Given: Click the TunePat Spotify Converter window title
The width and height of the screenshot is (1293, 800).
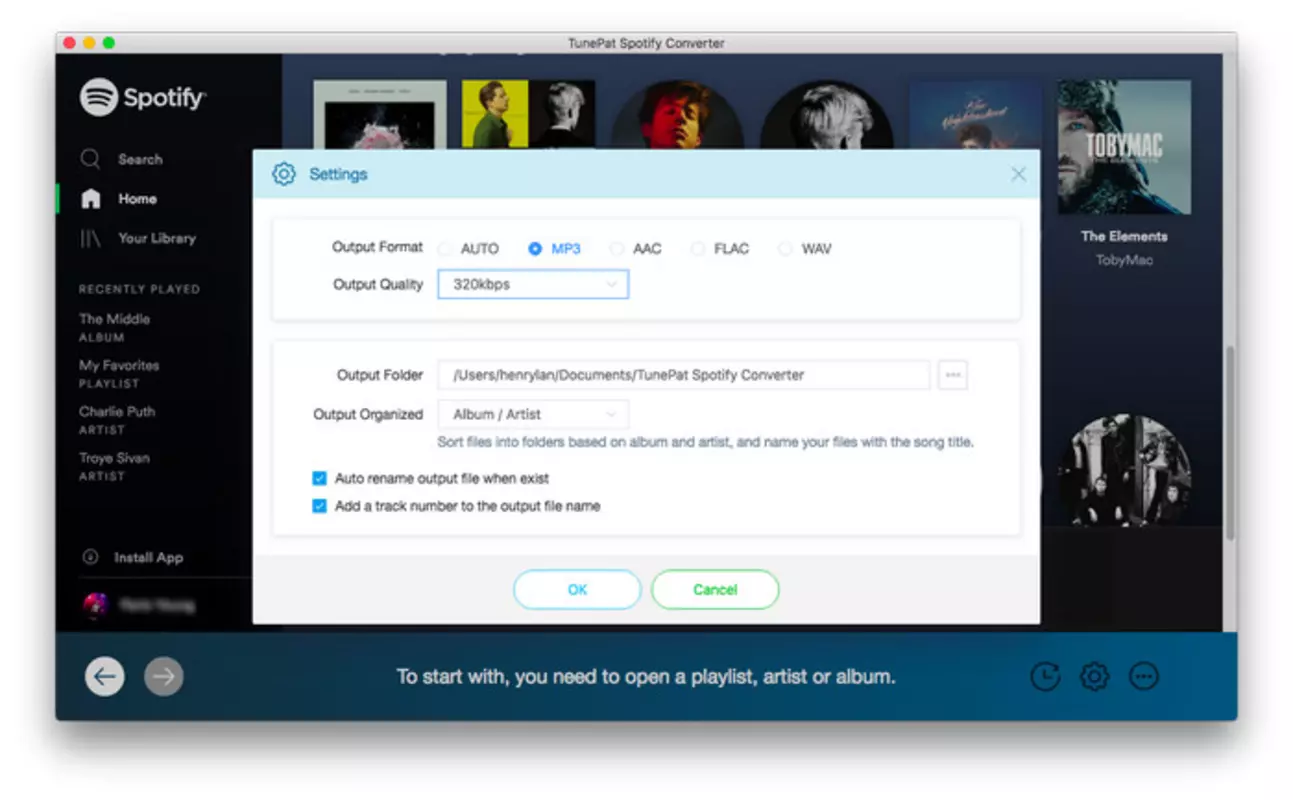Looking at the screenshot, I should (646, 43).
